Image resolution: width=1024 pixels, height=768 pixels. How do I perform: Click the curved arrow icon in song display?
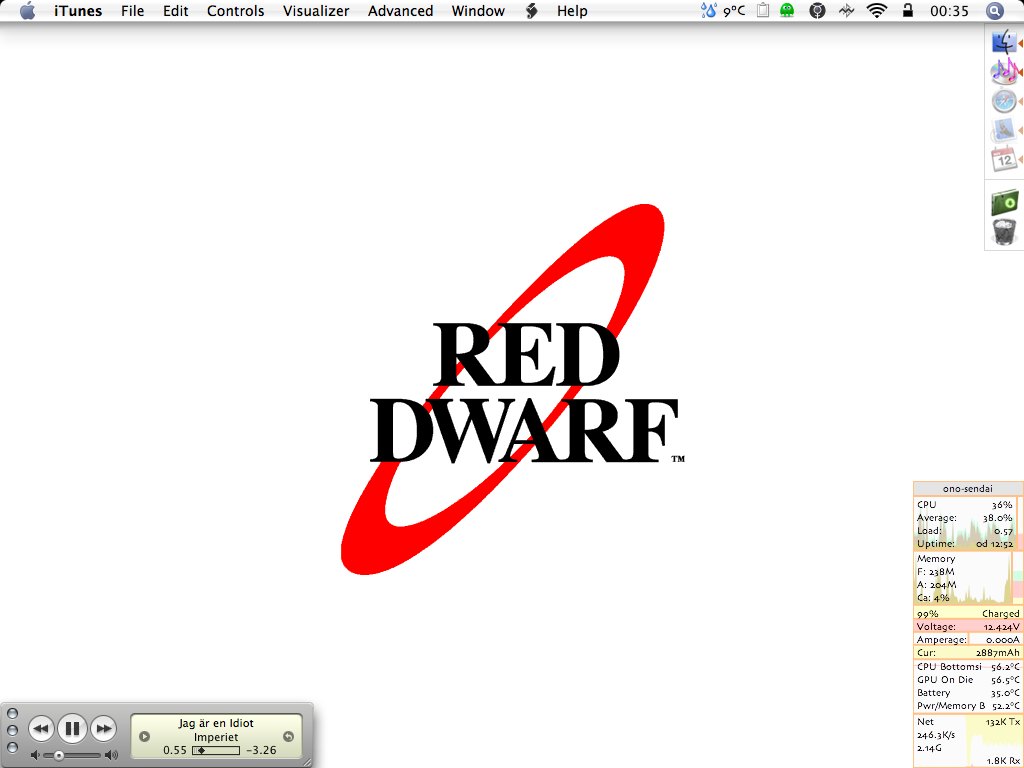[x=288, y=737]
